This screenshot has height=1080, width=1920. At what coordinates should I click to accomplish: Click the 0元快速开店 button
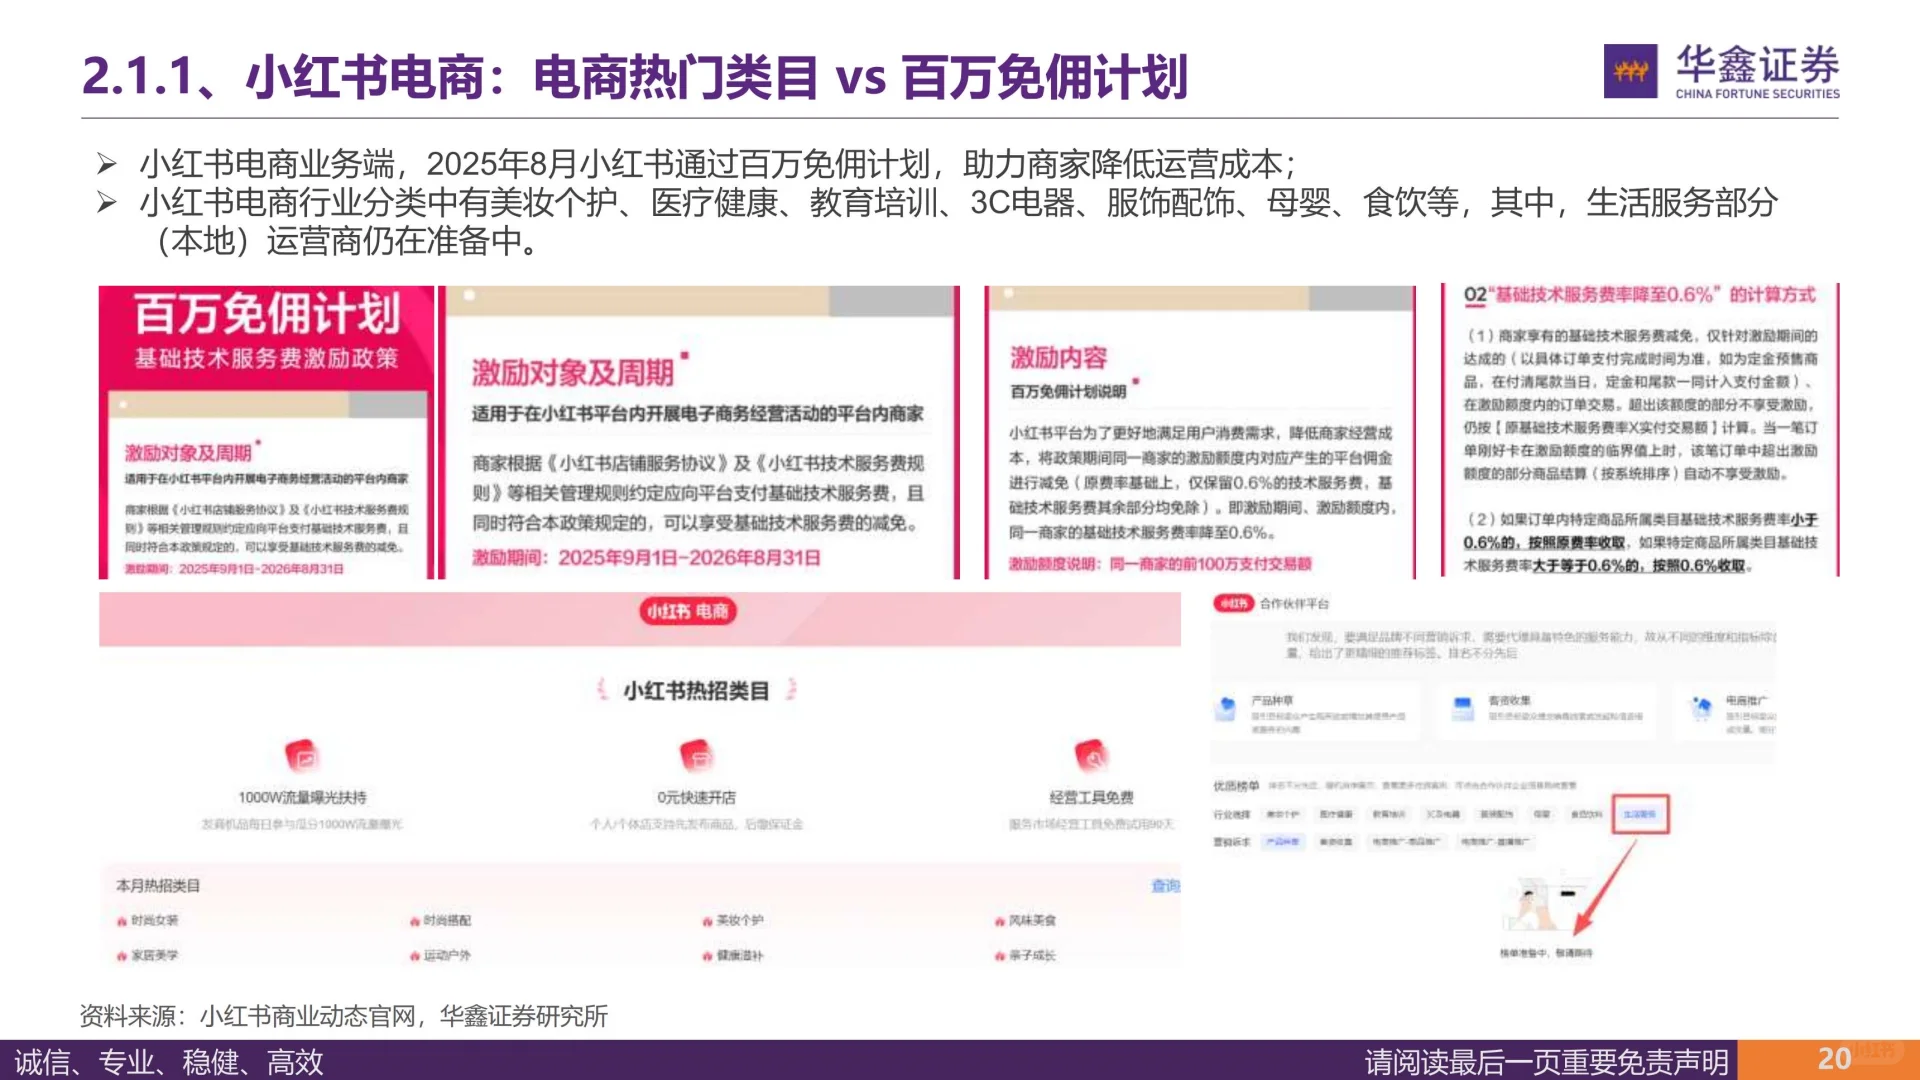700,797
